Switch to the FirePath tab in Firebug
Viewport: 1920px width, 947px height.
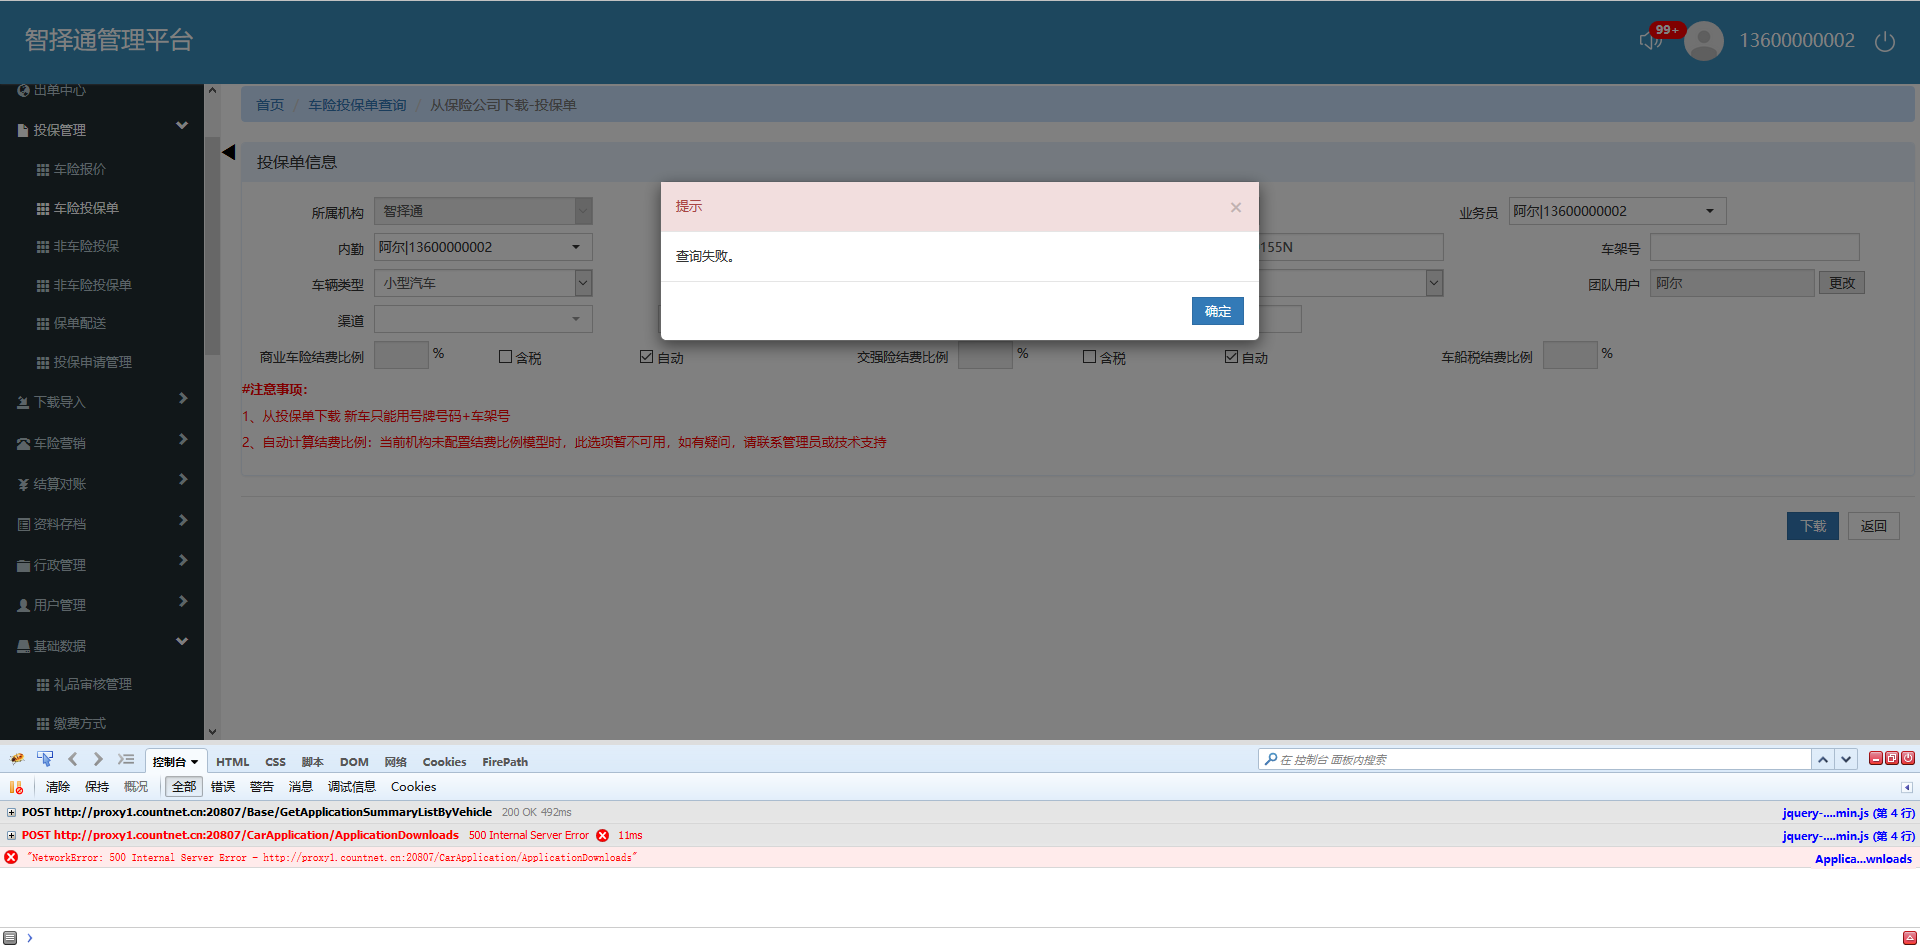(x=505, y=762)
